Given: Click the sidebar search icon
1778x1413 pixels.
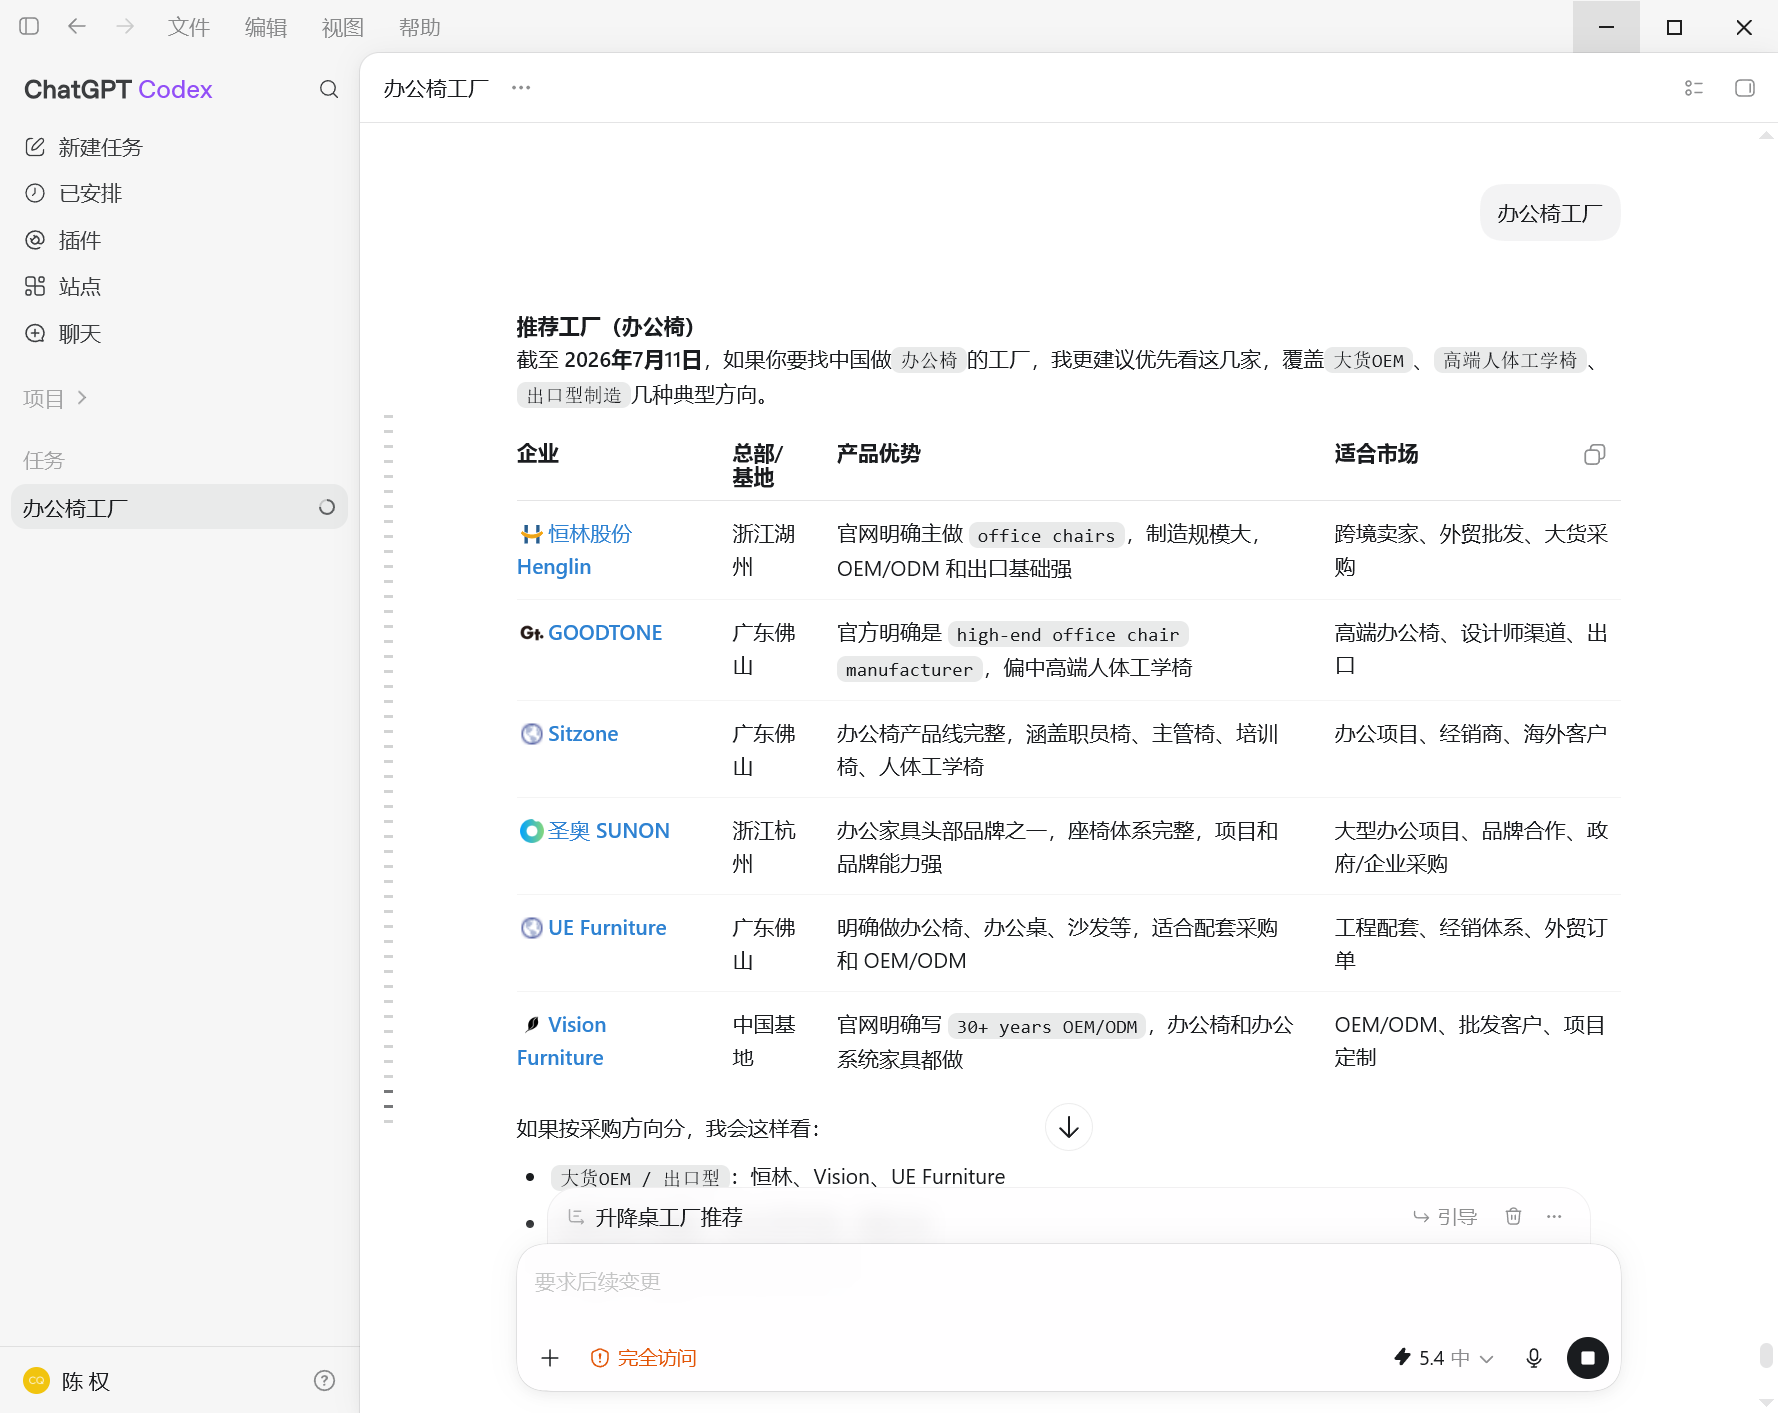Looking at the screenshot, I should coord(329,89).
